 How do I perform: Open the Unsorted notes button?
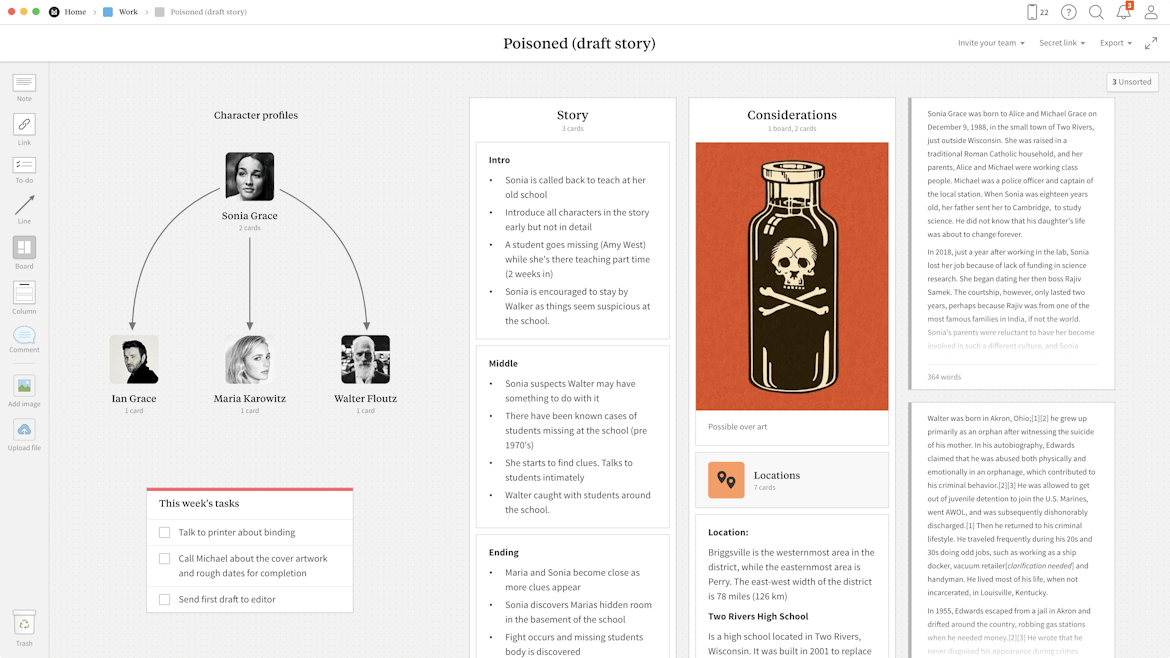click(x=1132, y=82)
